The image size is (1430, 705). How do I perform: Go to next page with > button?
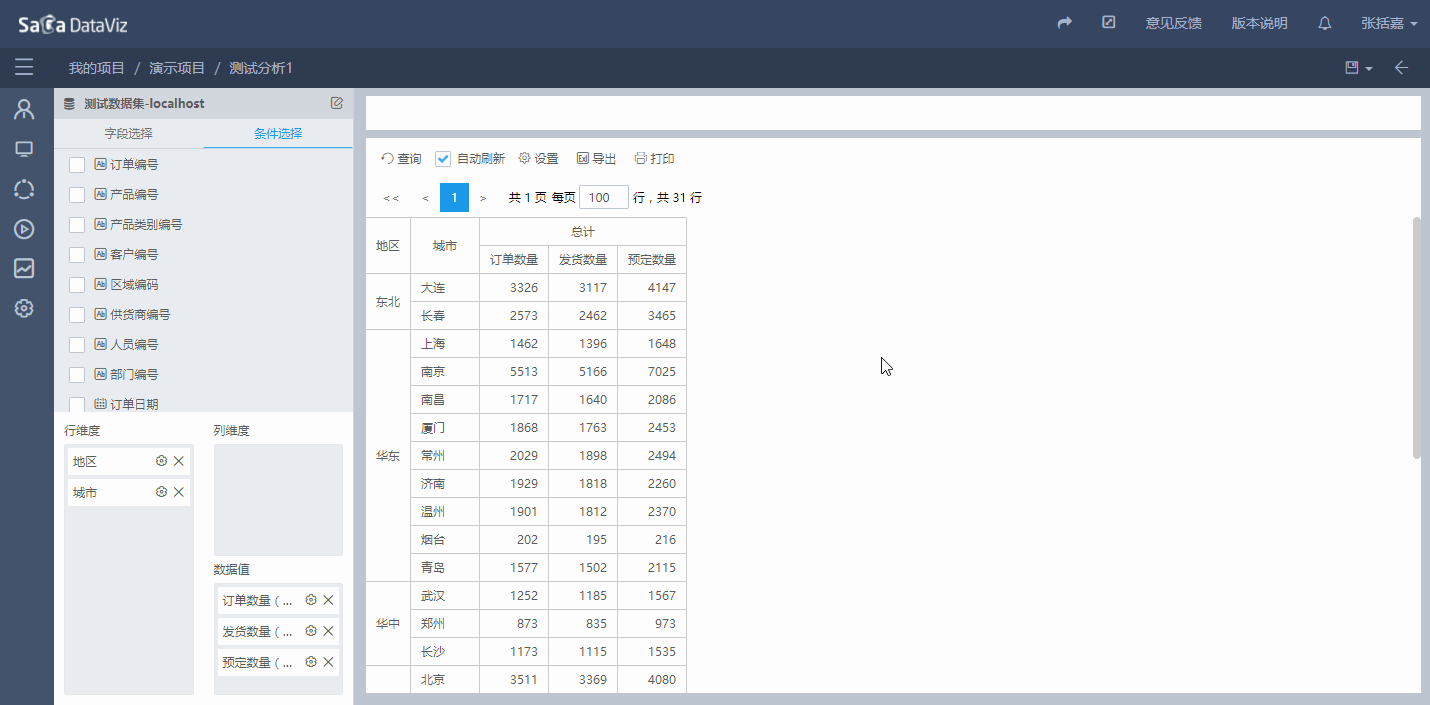click(x=483, y=198)
